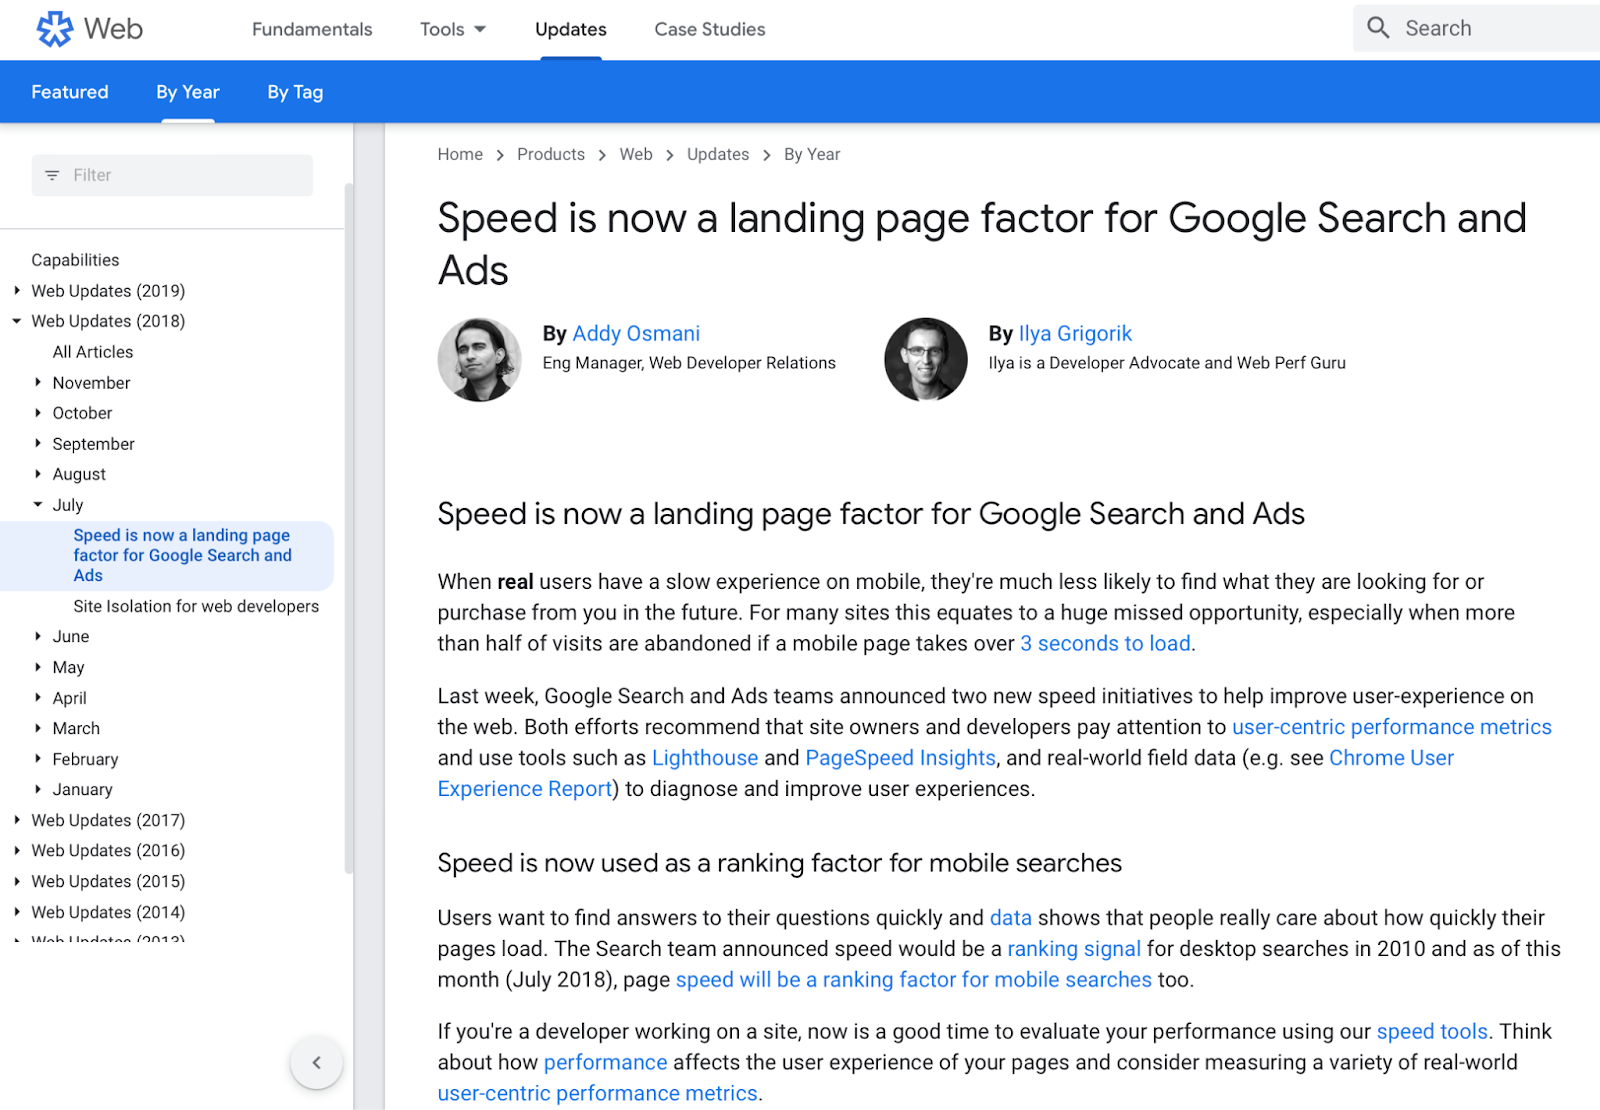Expand the March section

point(38,728)
